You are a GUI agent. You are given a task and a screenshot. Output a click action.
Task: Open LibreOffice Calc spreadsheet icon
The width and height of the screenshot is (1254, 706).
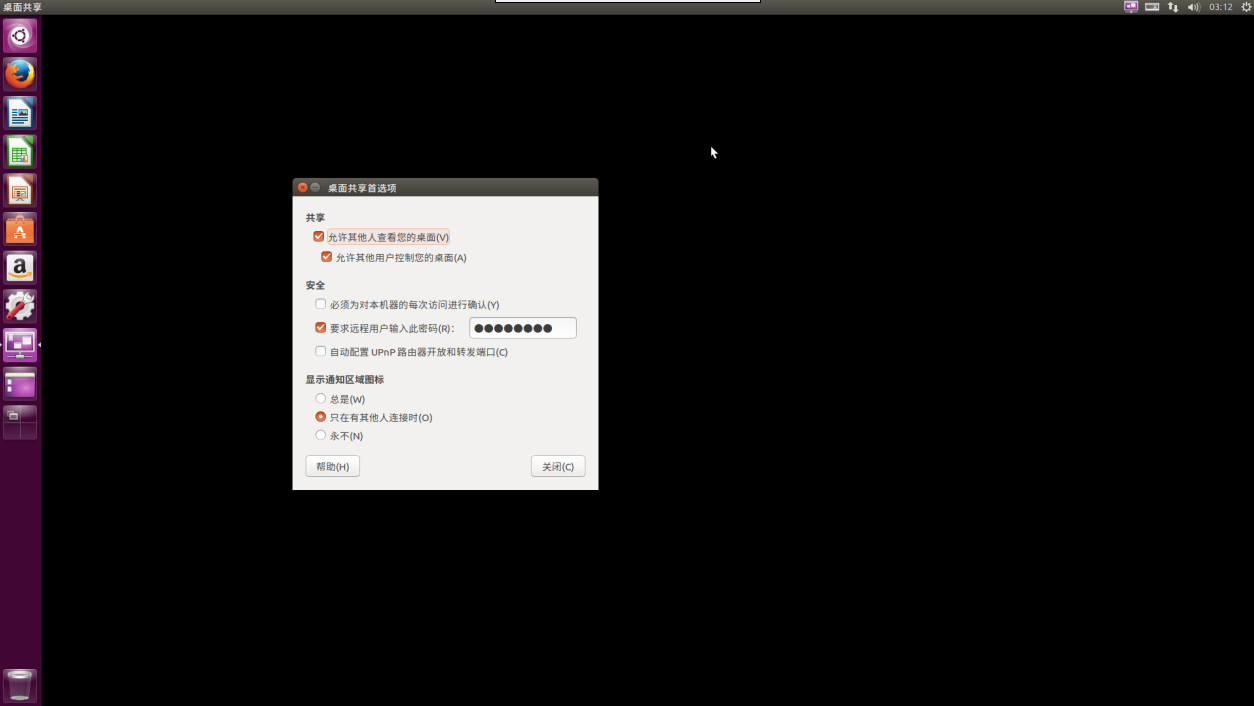20,152
